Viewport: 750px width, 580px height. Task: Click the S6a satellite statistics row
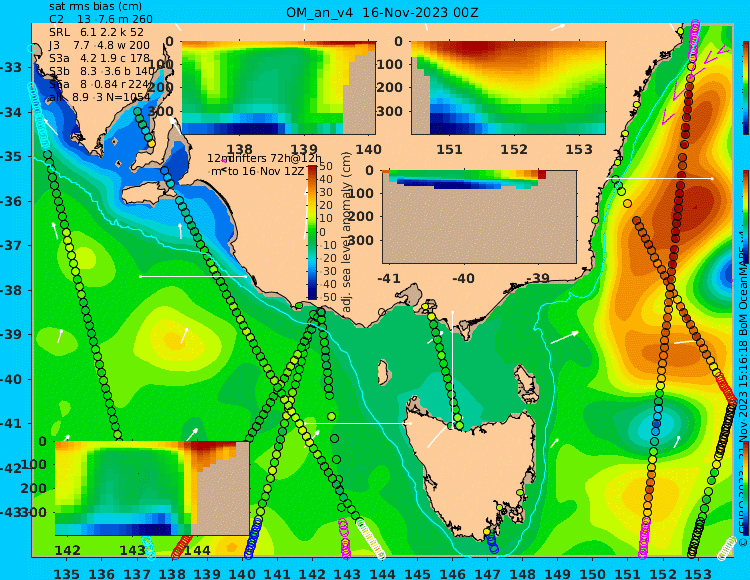pos(99,84)
